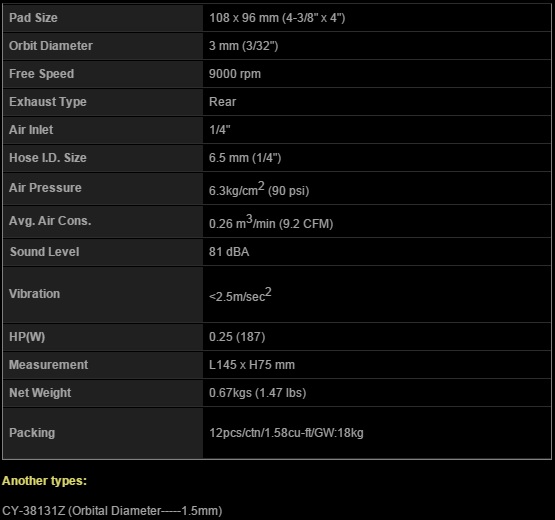Select the 'Packing' label
Image resolution: width=555 pixels, height=520 pixels.
coord(32,433)
